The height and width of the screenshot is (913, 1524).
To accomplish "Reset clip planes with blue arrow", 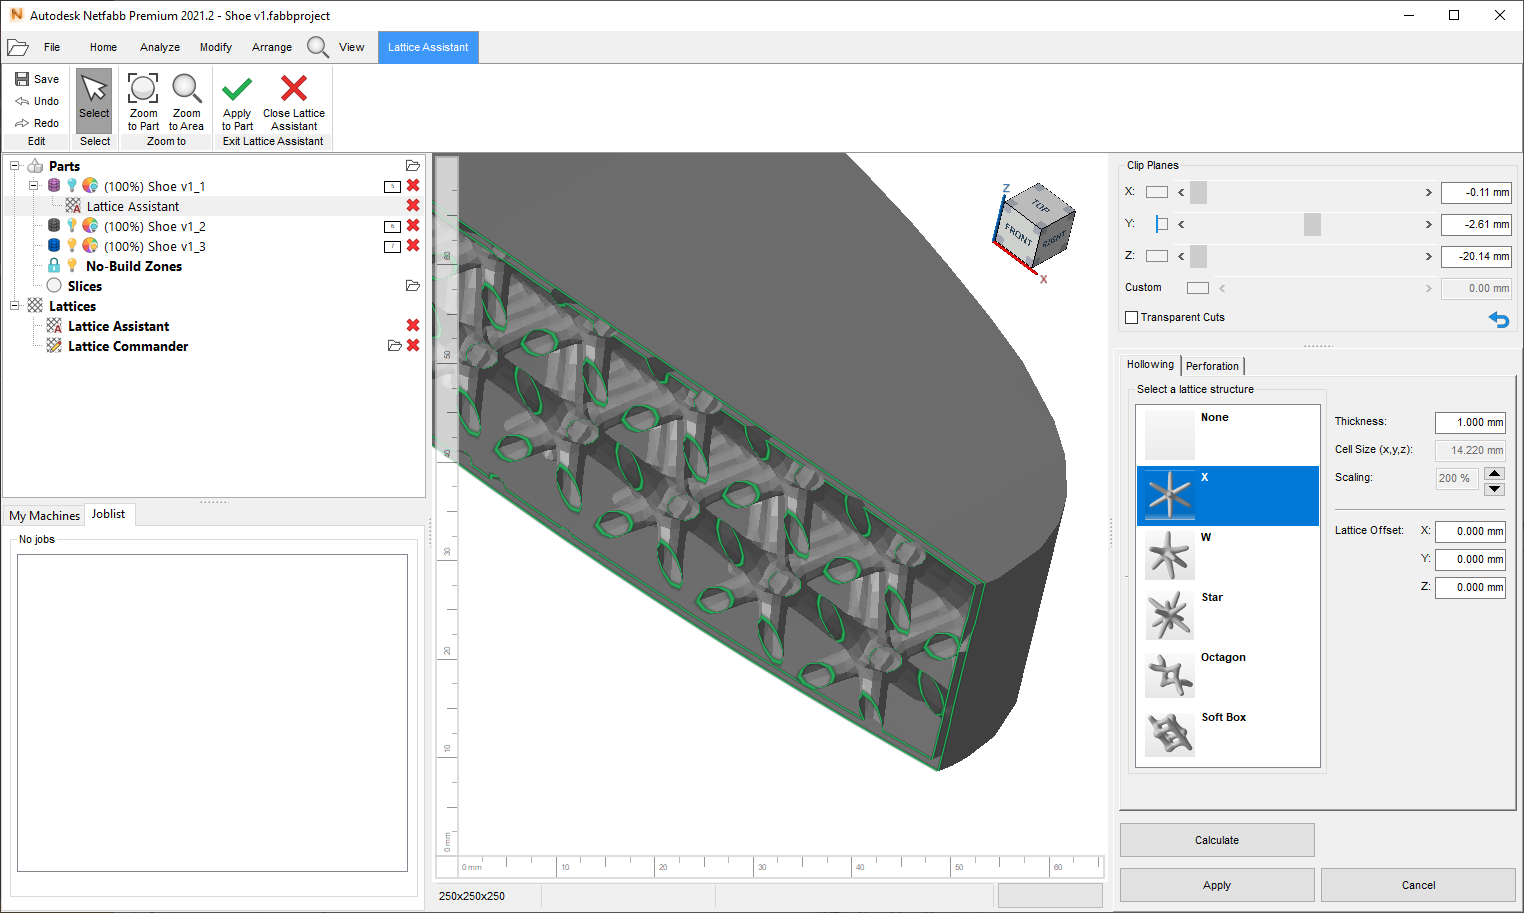I will tap(1498, 319).
